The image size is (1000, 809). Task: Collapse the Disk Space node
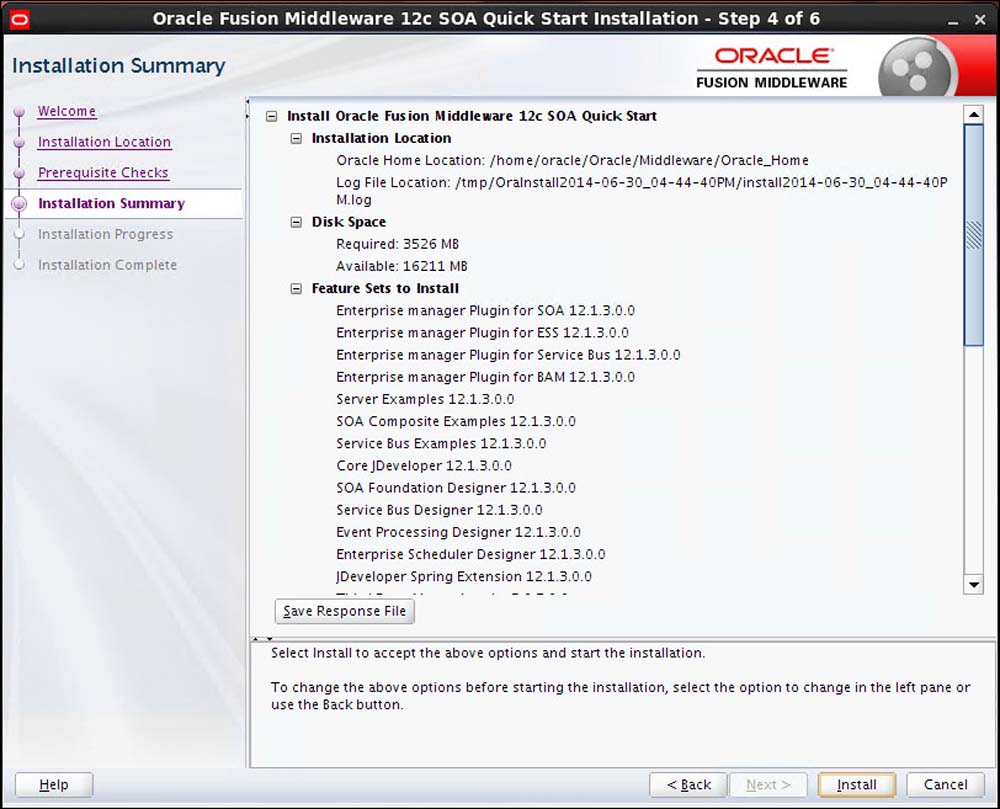pos(296,222)
